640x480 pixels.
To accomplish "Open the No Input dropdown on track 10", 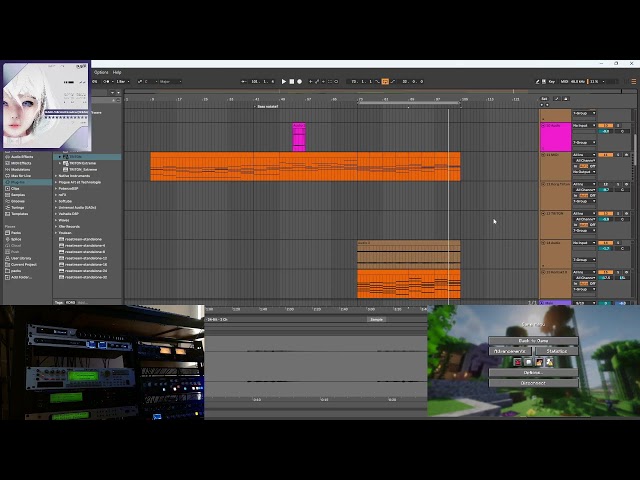I will [x=584, y=125].
